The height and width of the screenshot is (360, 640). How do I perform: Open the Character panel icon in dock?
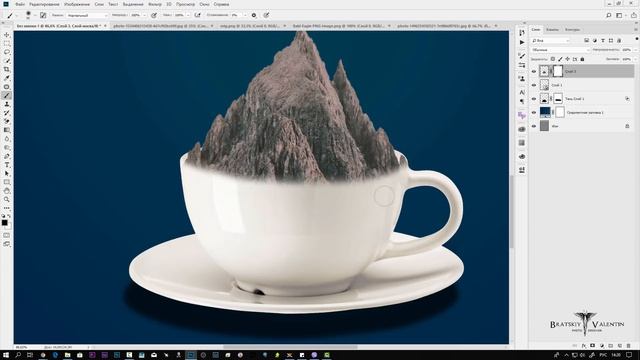click(522, 93)
